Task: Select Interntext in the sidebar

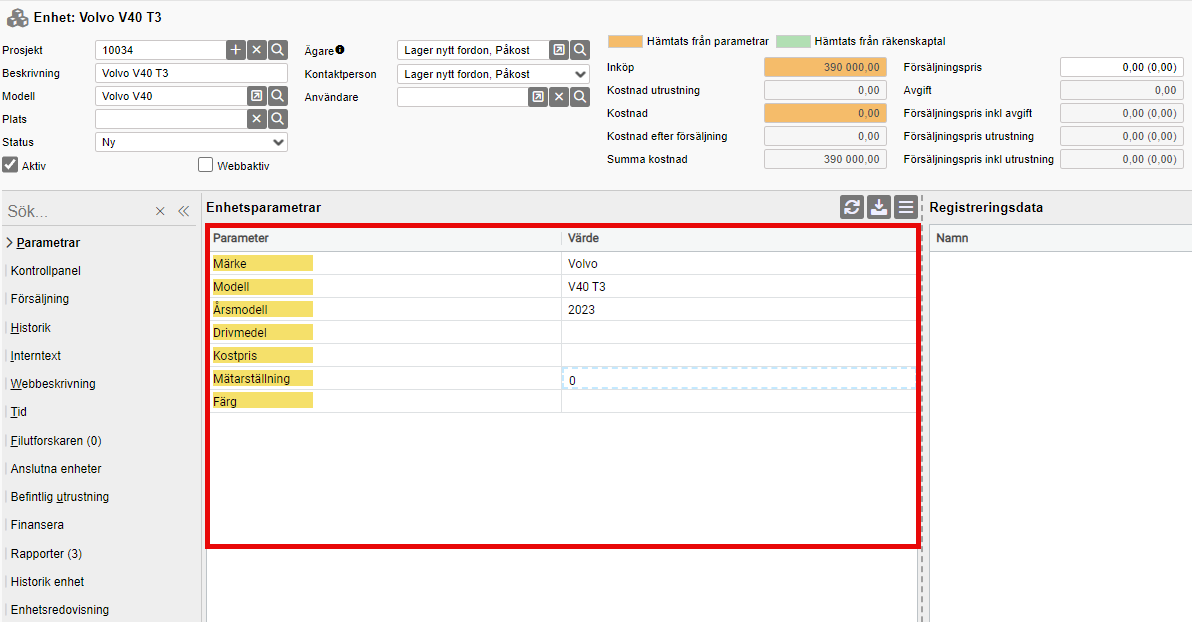Action: pos(36,356)
